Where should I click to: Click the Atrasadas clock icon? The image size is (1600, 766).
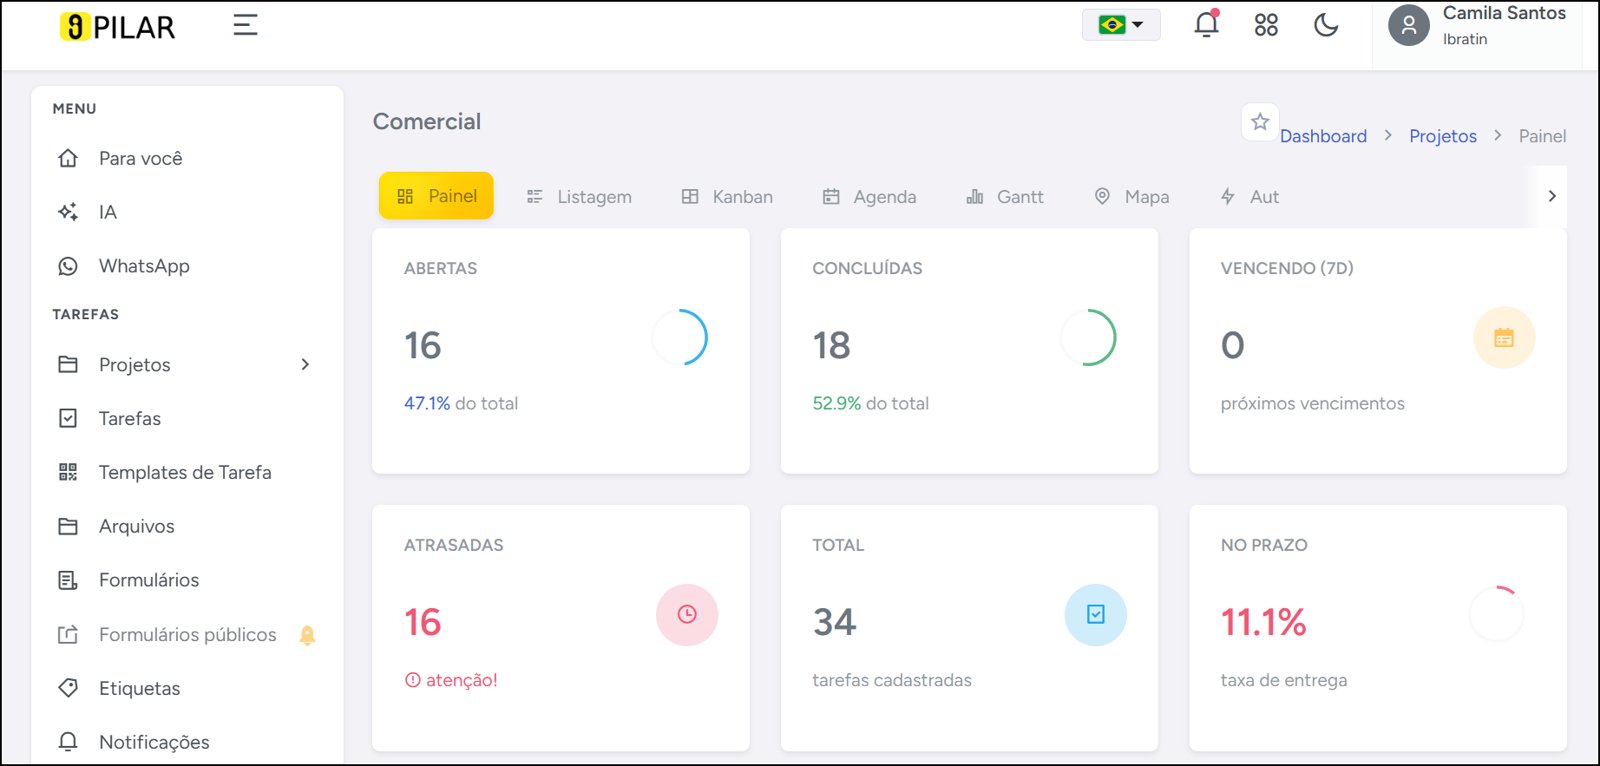pyautogui.click(x=687, y=615)
